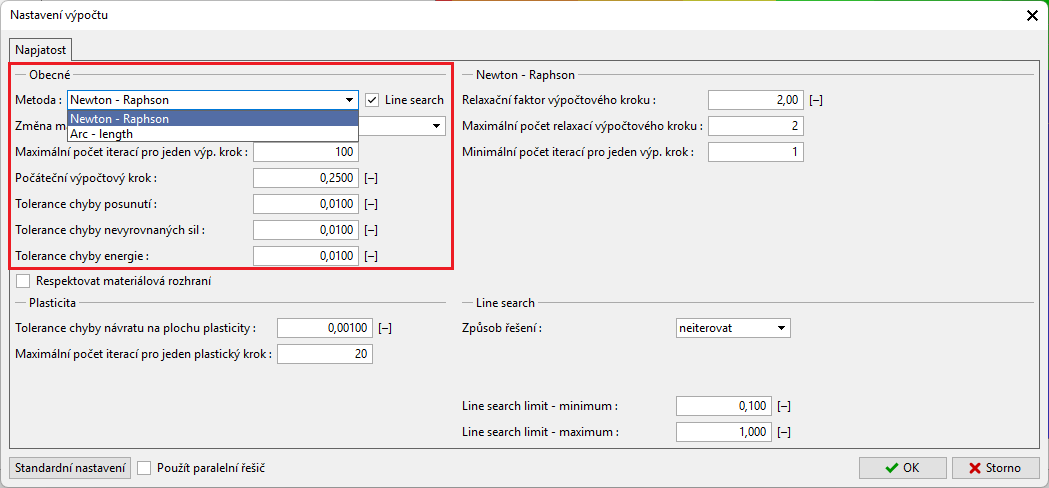Enable Respektovat materiálová rozhraní checkbox
The width and height of the screenshot is (1049, 488).
pyautogui.click(x=24, y=281)
